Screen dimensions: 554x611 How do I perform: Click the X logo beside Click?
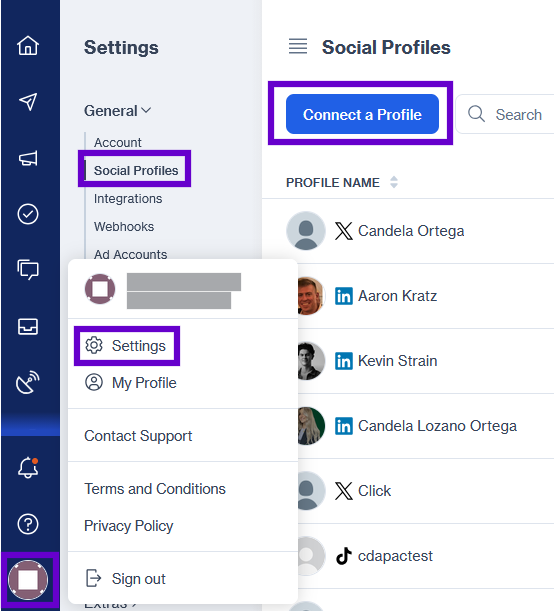click(x=344, y=491)
